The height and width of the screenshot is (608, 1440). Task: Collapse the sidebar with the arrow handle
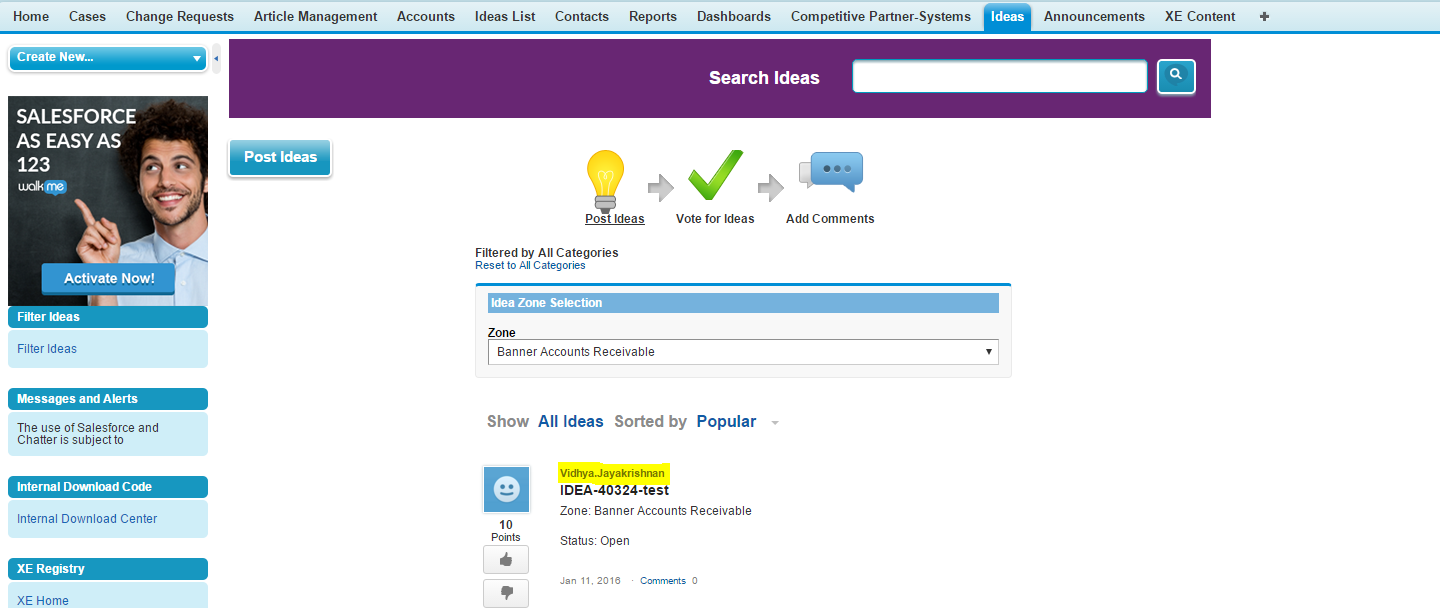tap(217, 58)
